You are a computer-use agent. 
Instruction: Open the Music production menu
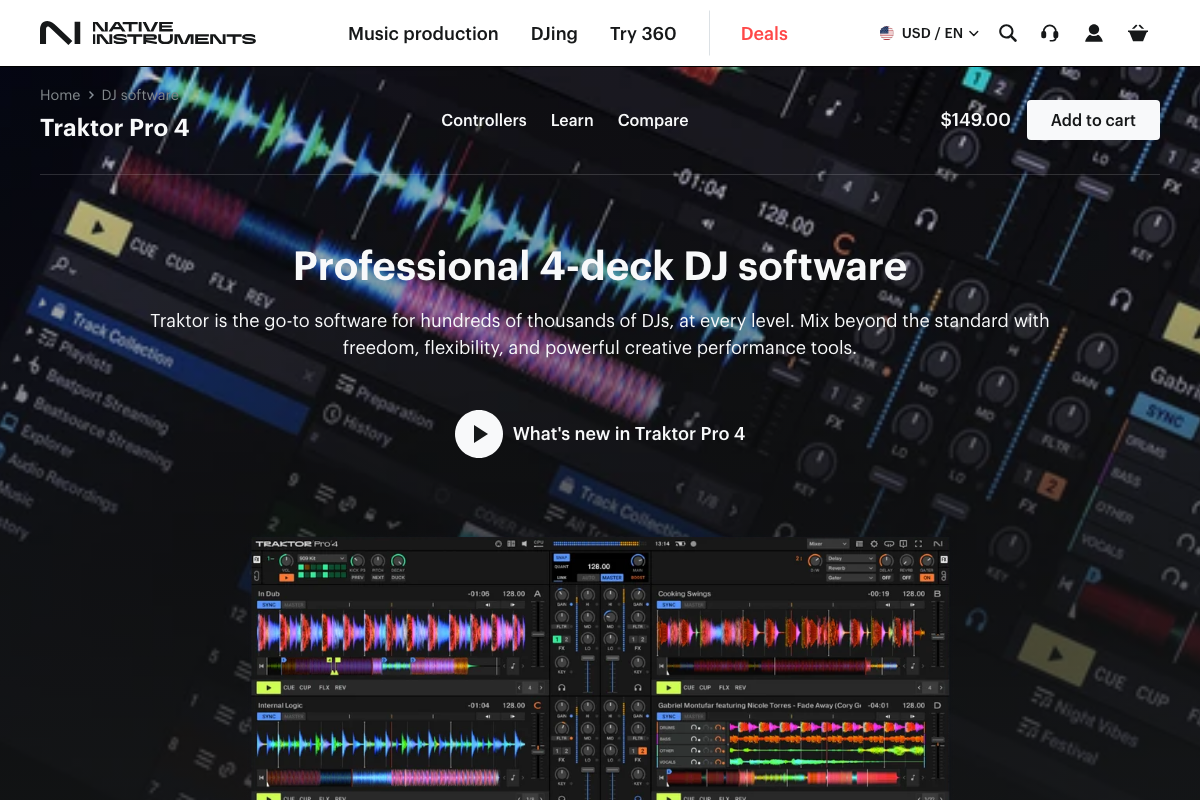click(423, 33)
